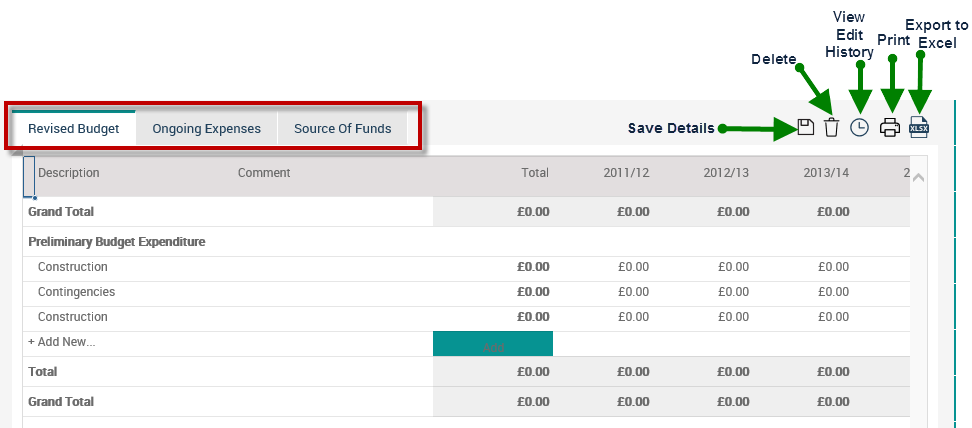972x428 pixels.
Task: Click the scroll up chevron arrow
Action: pos(919,177)
